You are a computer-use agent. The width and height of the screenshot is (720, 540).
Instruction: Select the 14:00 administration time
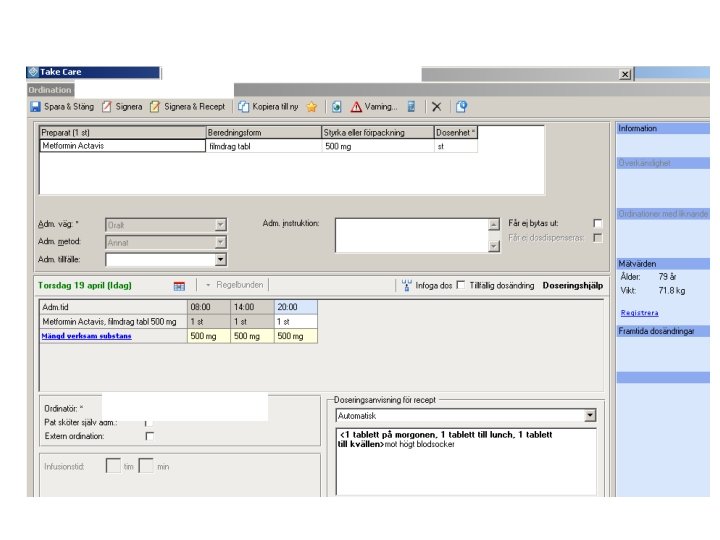coord(252,307)
